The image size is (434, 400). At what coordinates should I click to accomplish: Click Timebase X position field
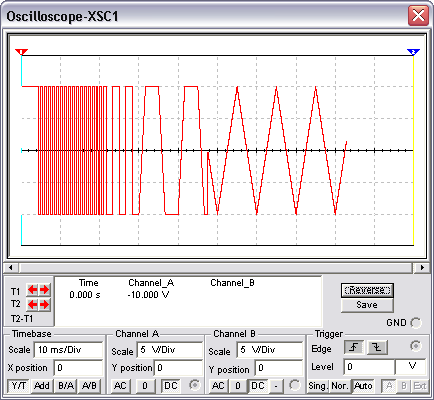point(78,368)
